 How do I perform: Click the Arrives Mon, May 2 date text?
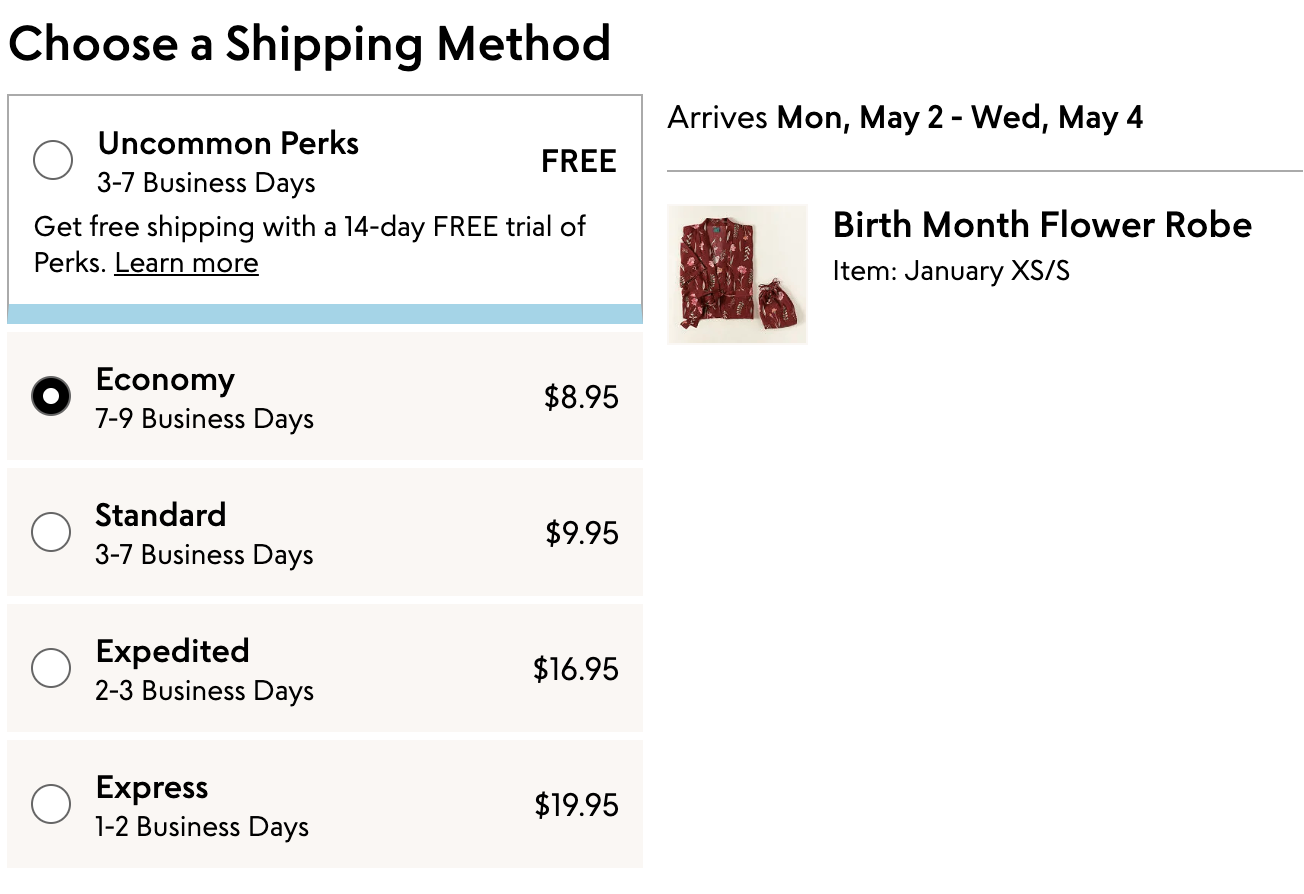[x=905, y=118]
